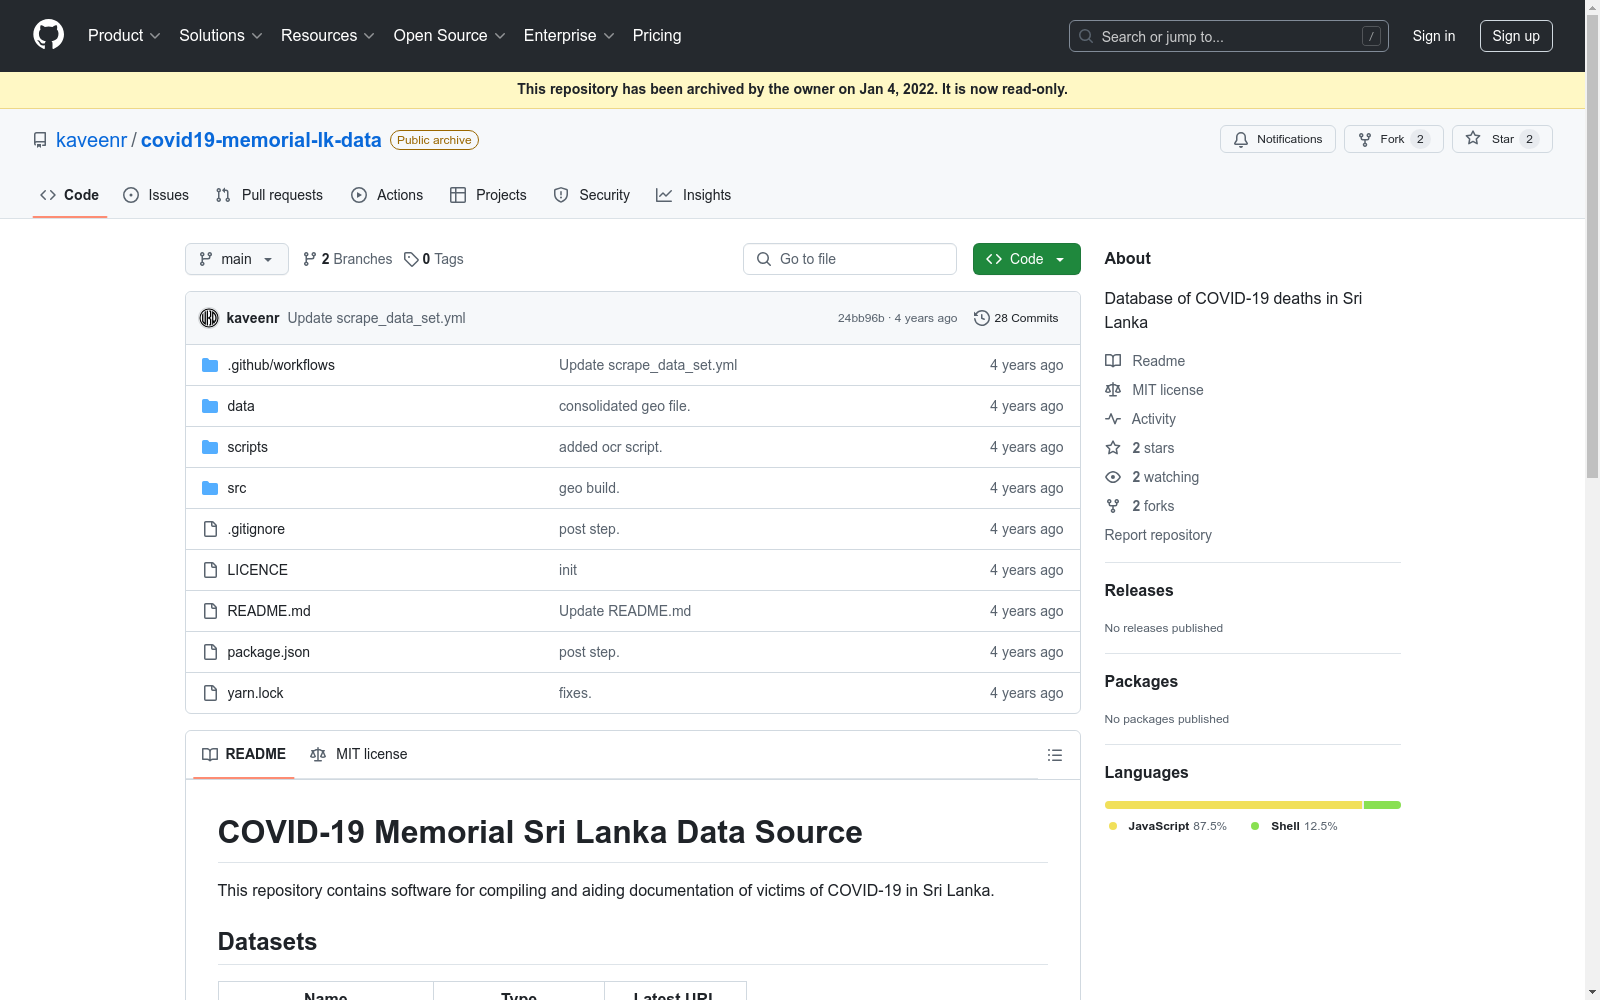Open the Projects tab
The width and height of the screenshot is (1600, 1000).
tap(488, 195)
